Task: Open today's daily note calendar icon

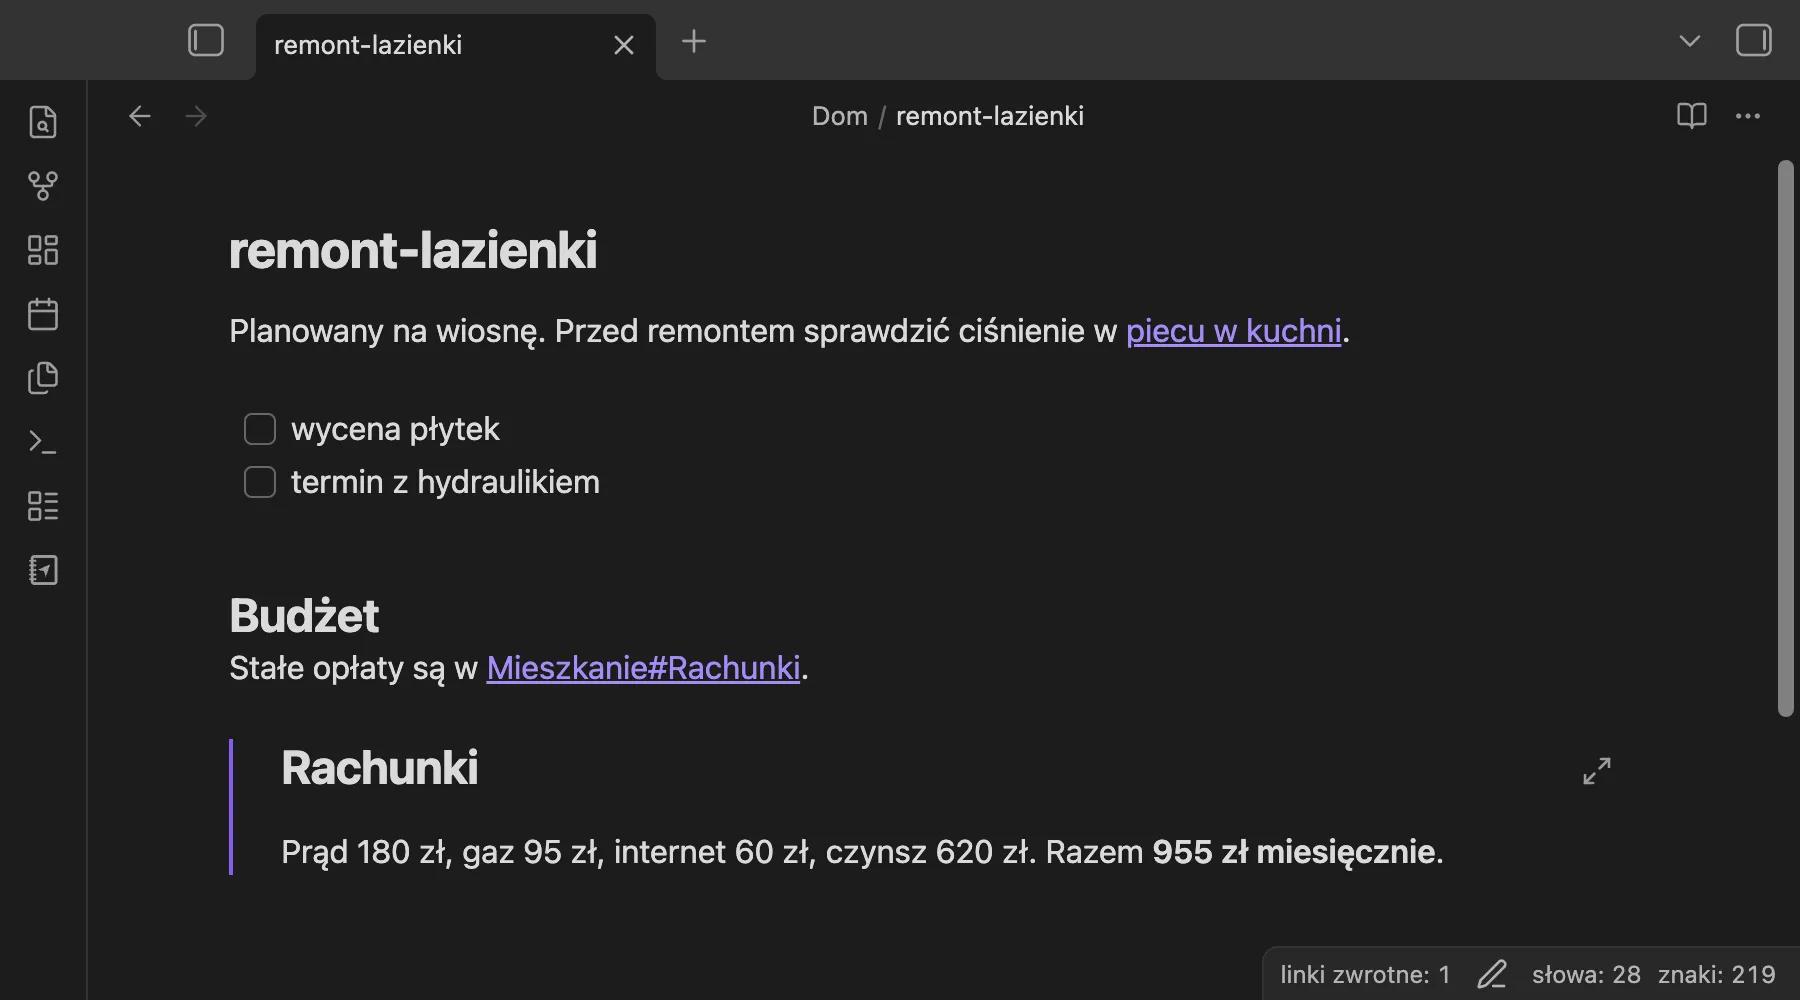Action: [43, 314]
